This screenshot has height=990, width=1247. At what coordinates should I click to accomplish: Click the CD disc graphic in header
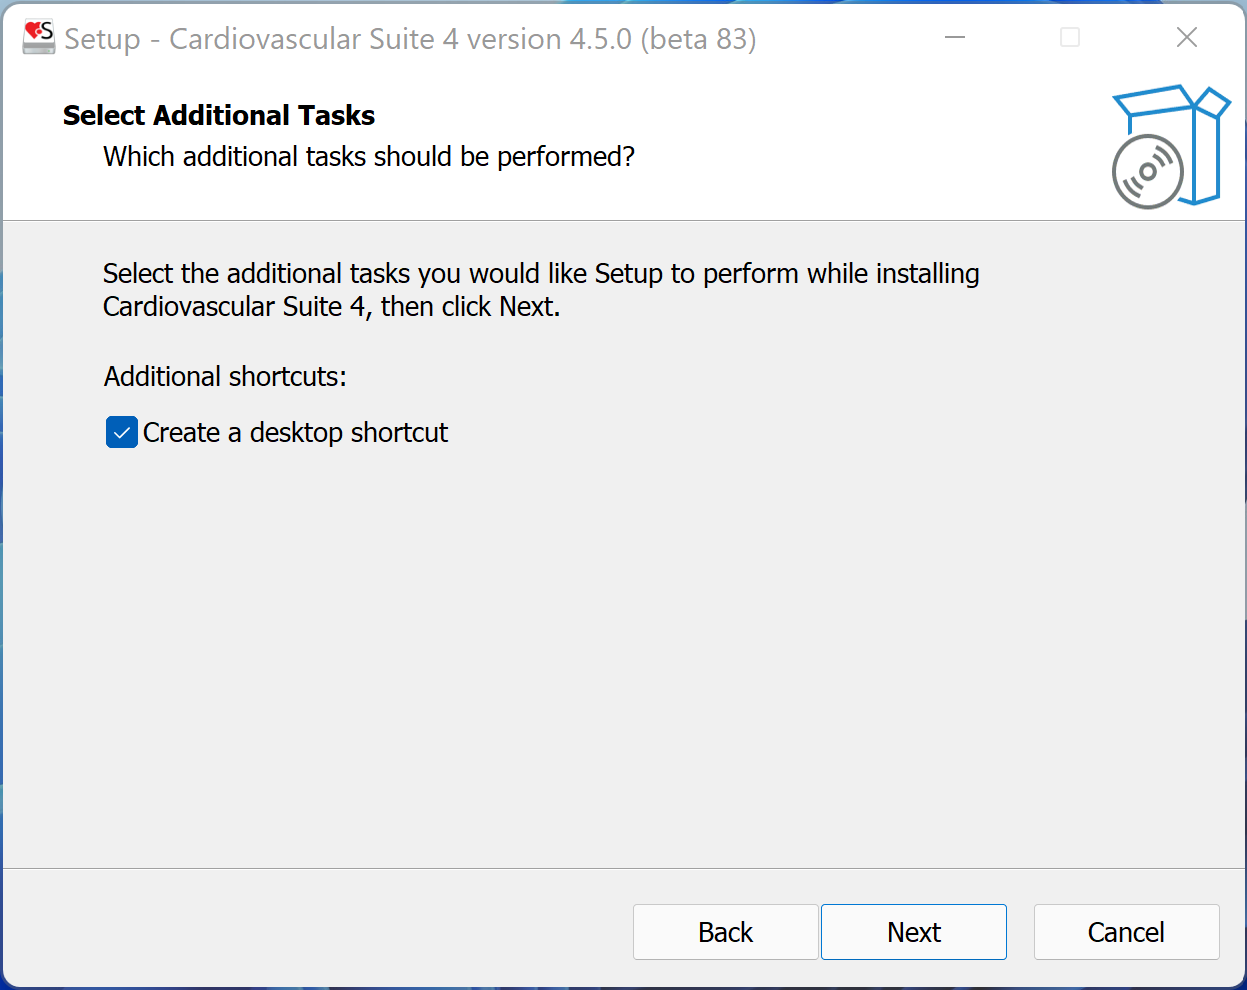click(1147, 172)
